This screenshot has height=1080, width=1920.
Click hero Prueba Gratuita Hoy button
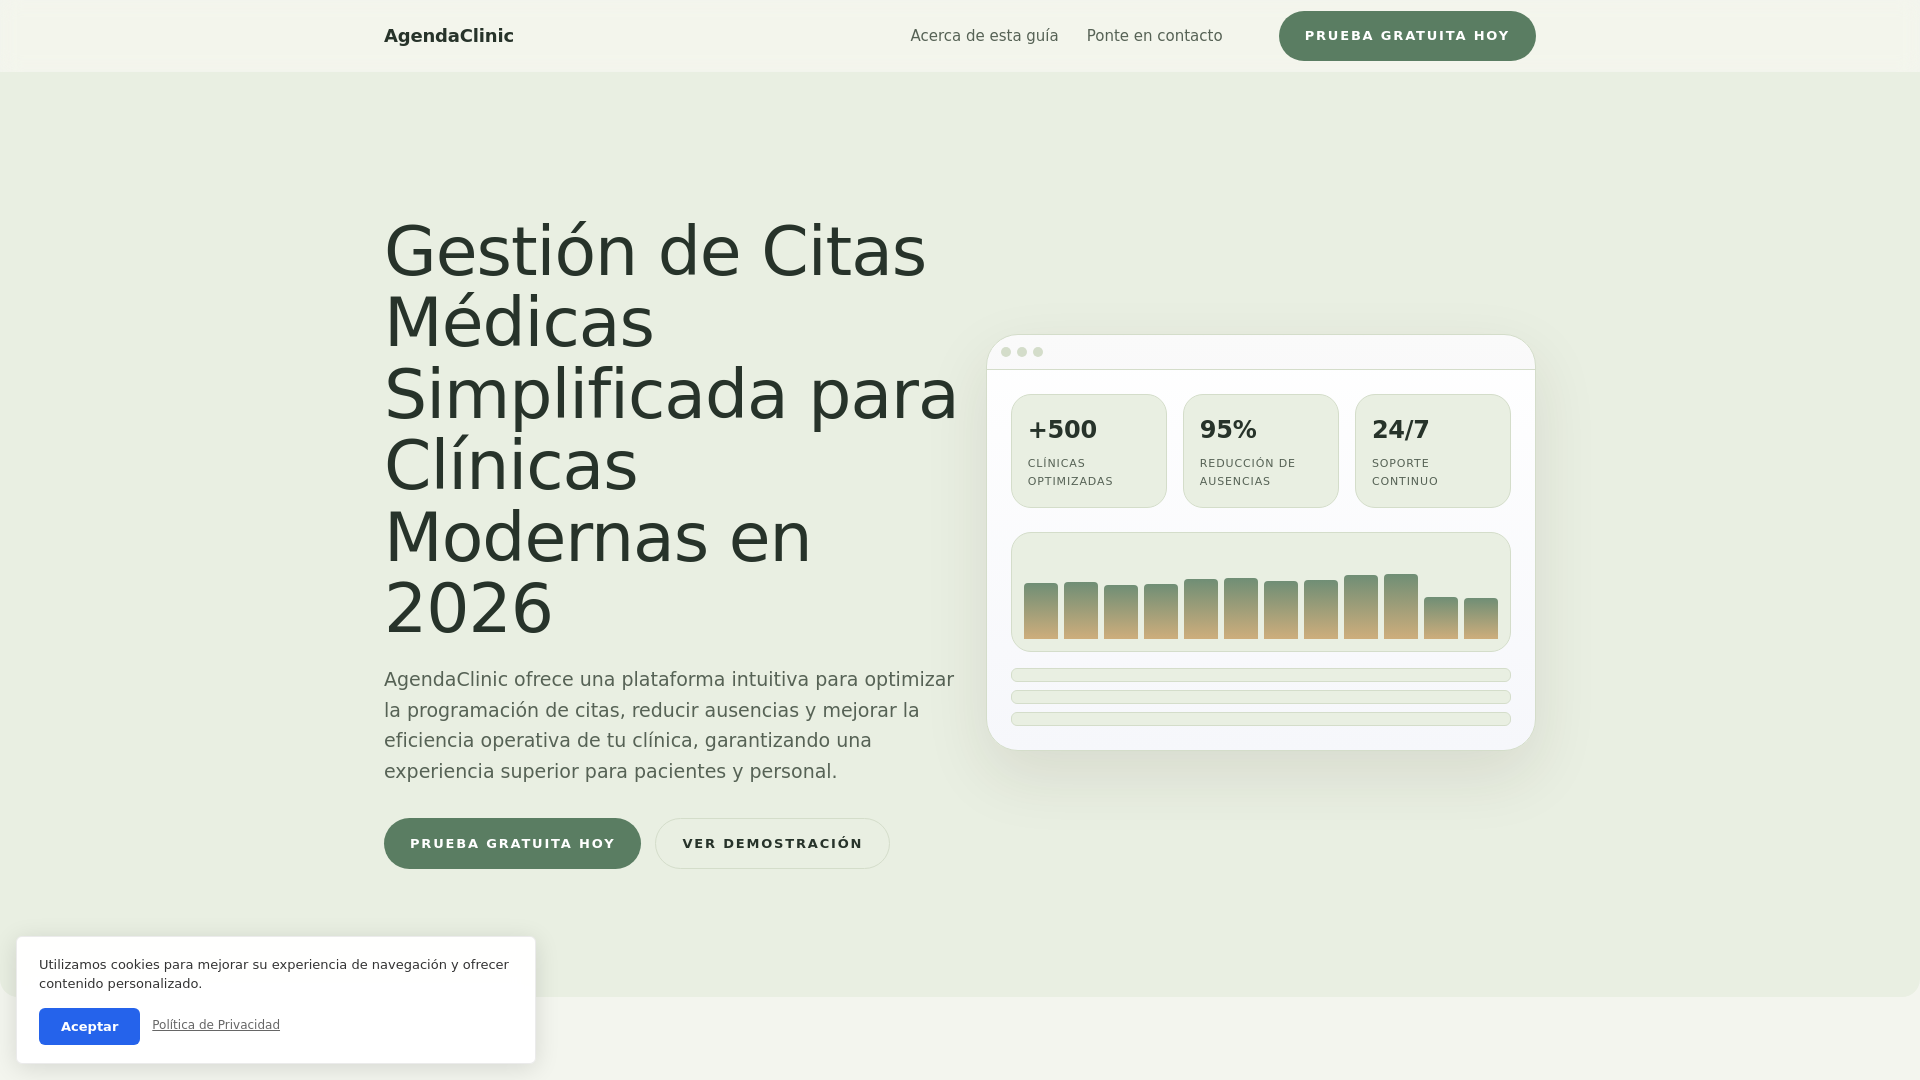click(x=512, y=843)
